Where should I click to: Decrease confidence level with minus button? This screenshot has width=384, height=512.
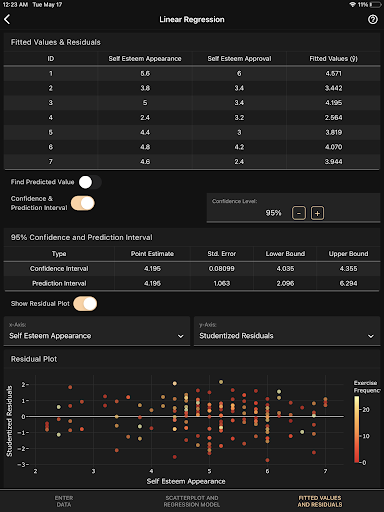pyautogui.click(x=299, y=213)
